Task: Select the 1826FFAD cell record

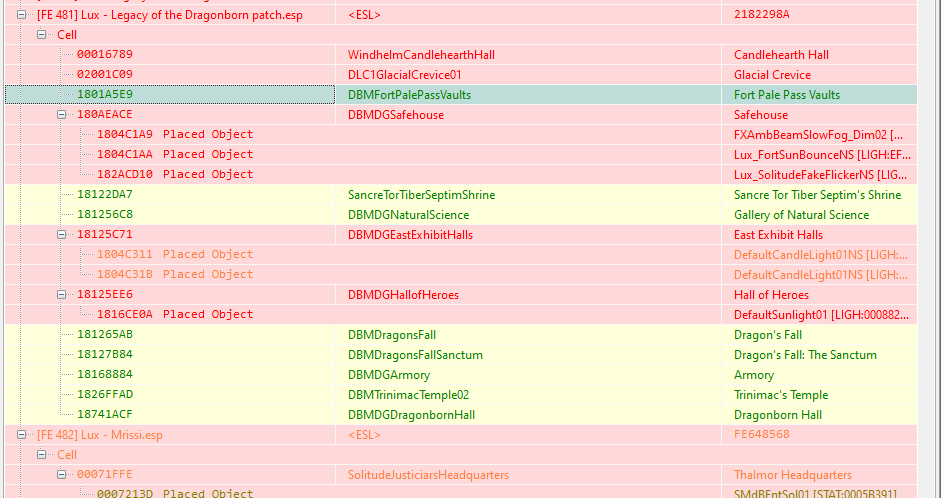Action: pos(104,394)
